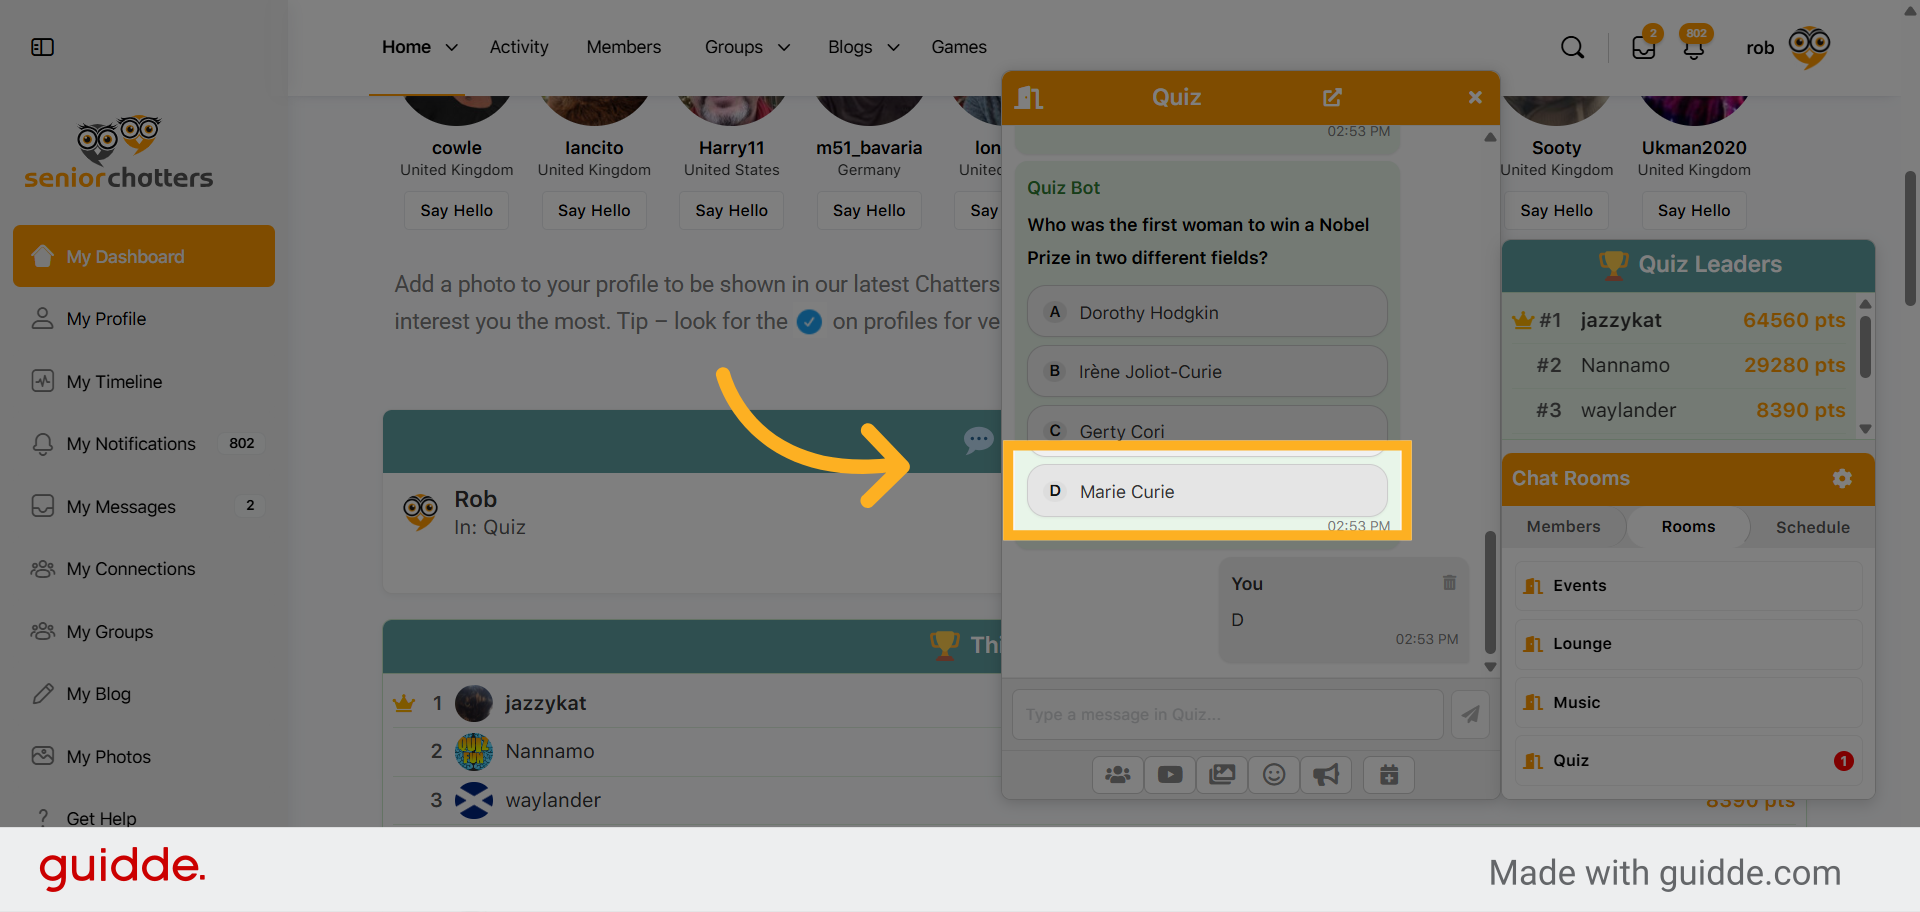This screenshot has width=1920, height=912.
Task: Select answer B Irène Joliot-Curie
Action: (1207, 371)
